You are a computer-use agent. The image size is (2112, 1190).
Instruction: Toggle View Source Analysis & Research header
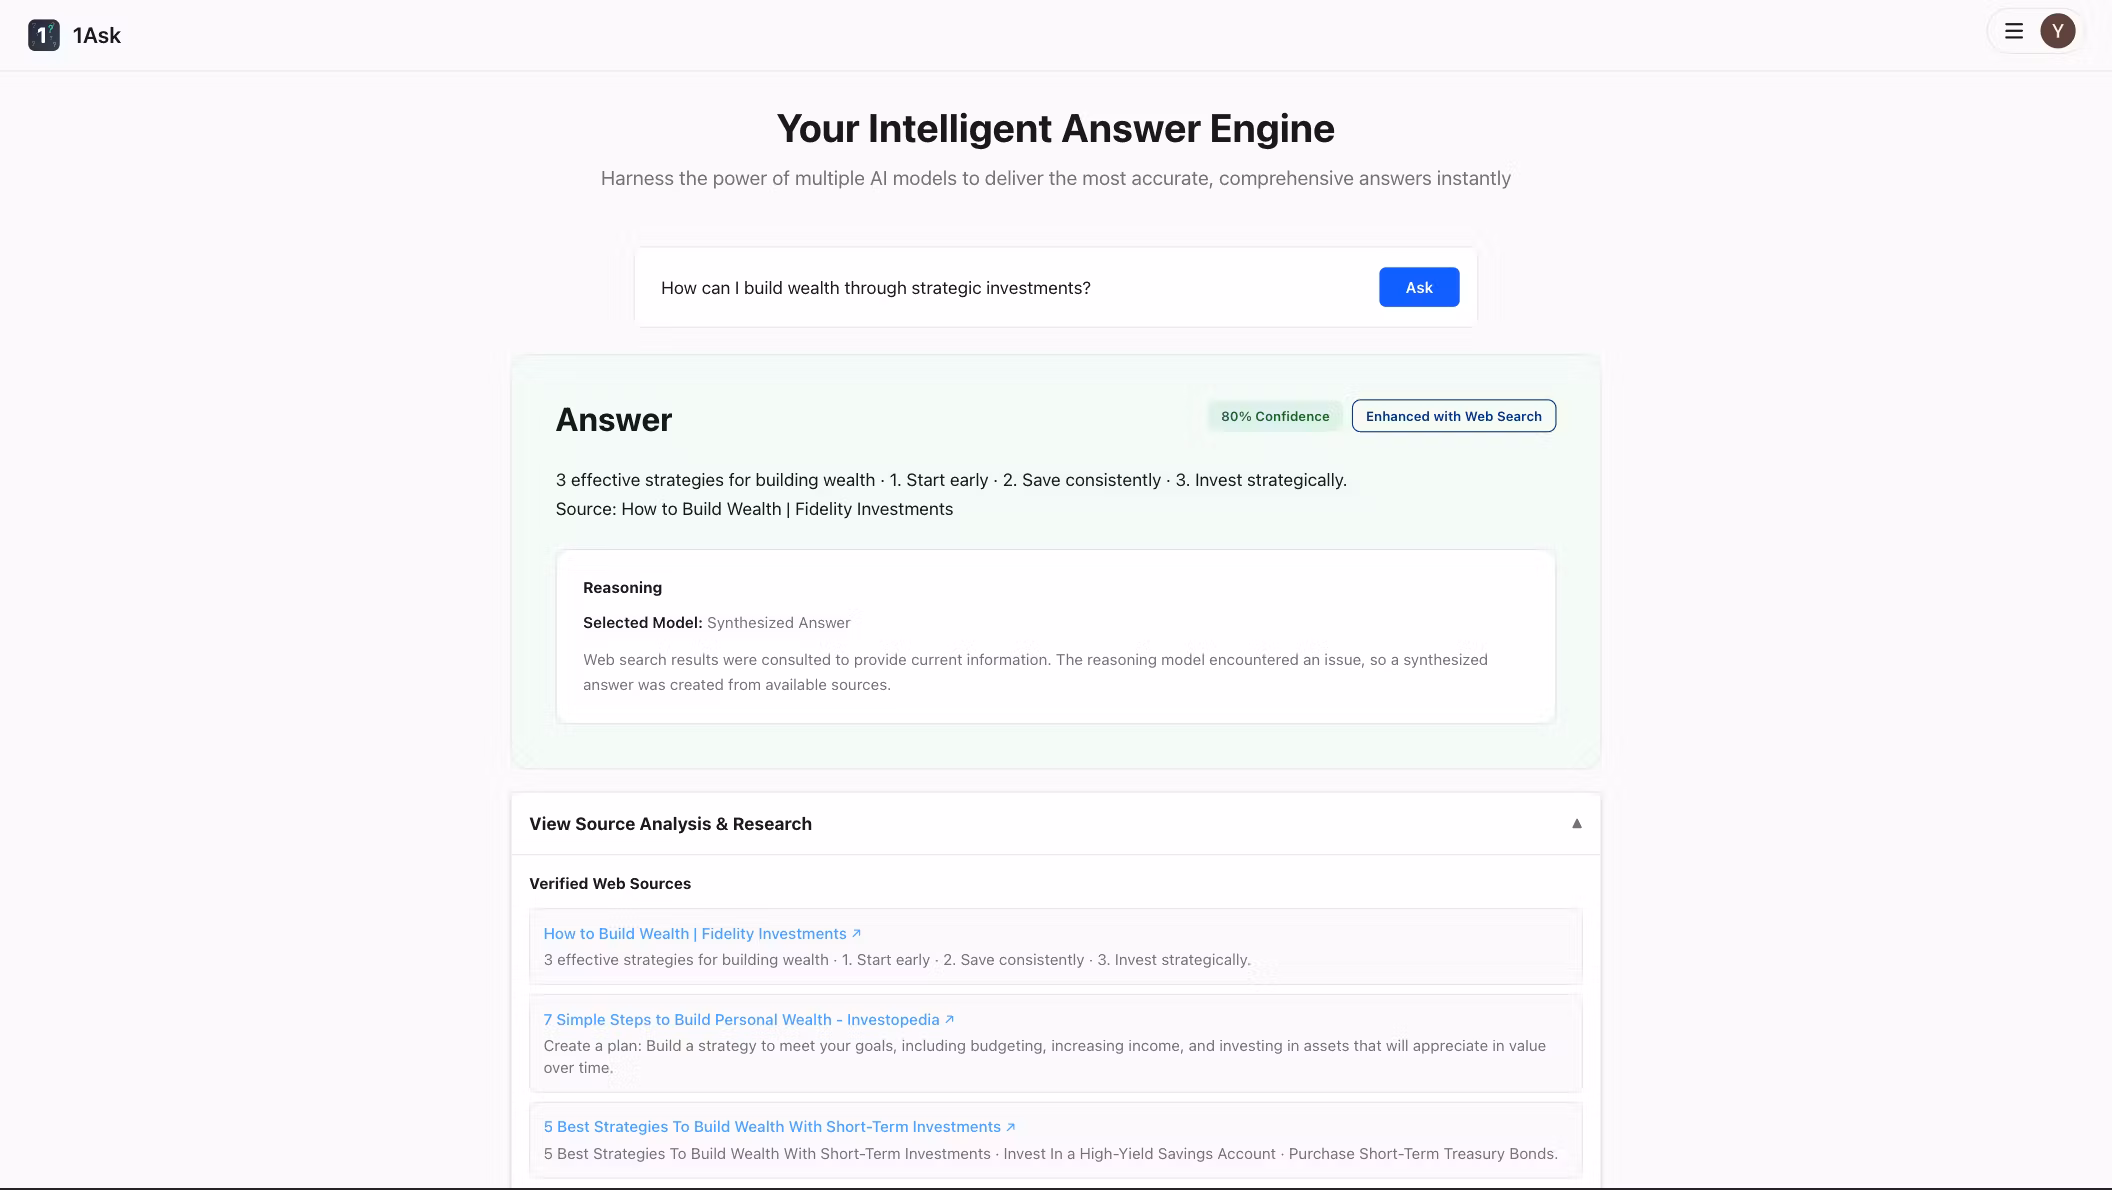coord(670,823)
